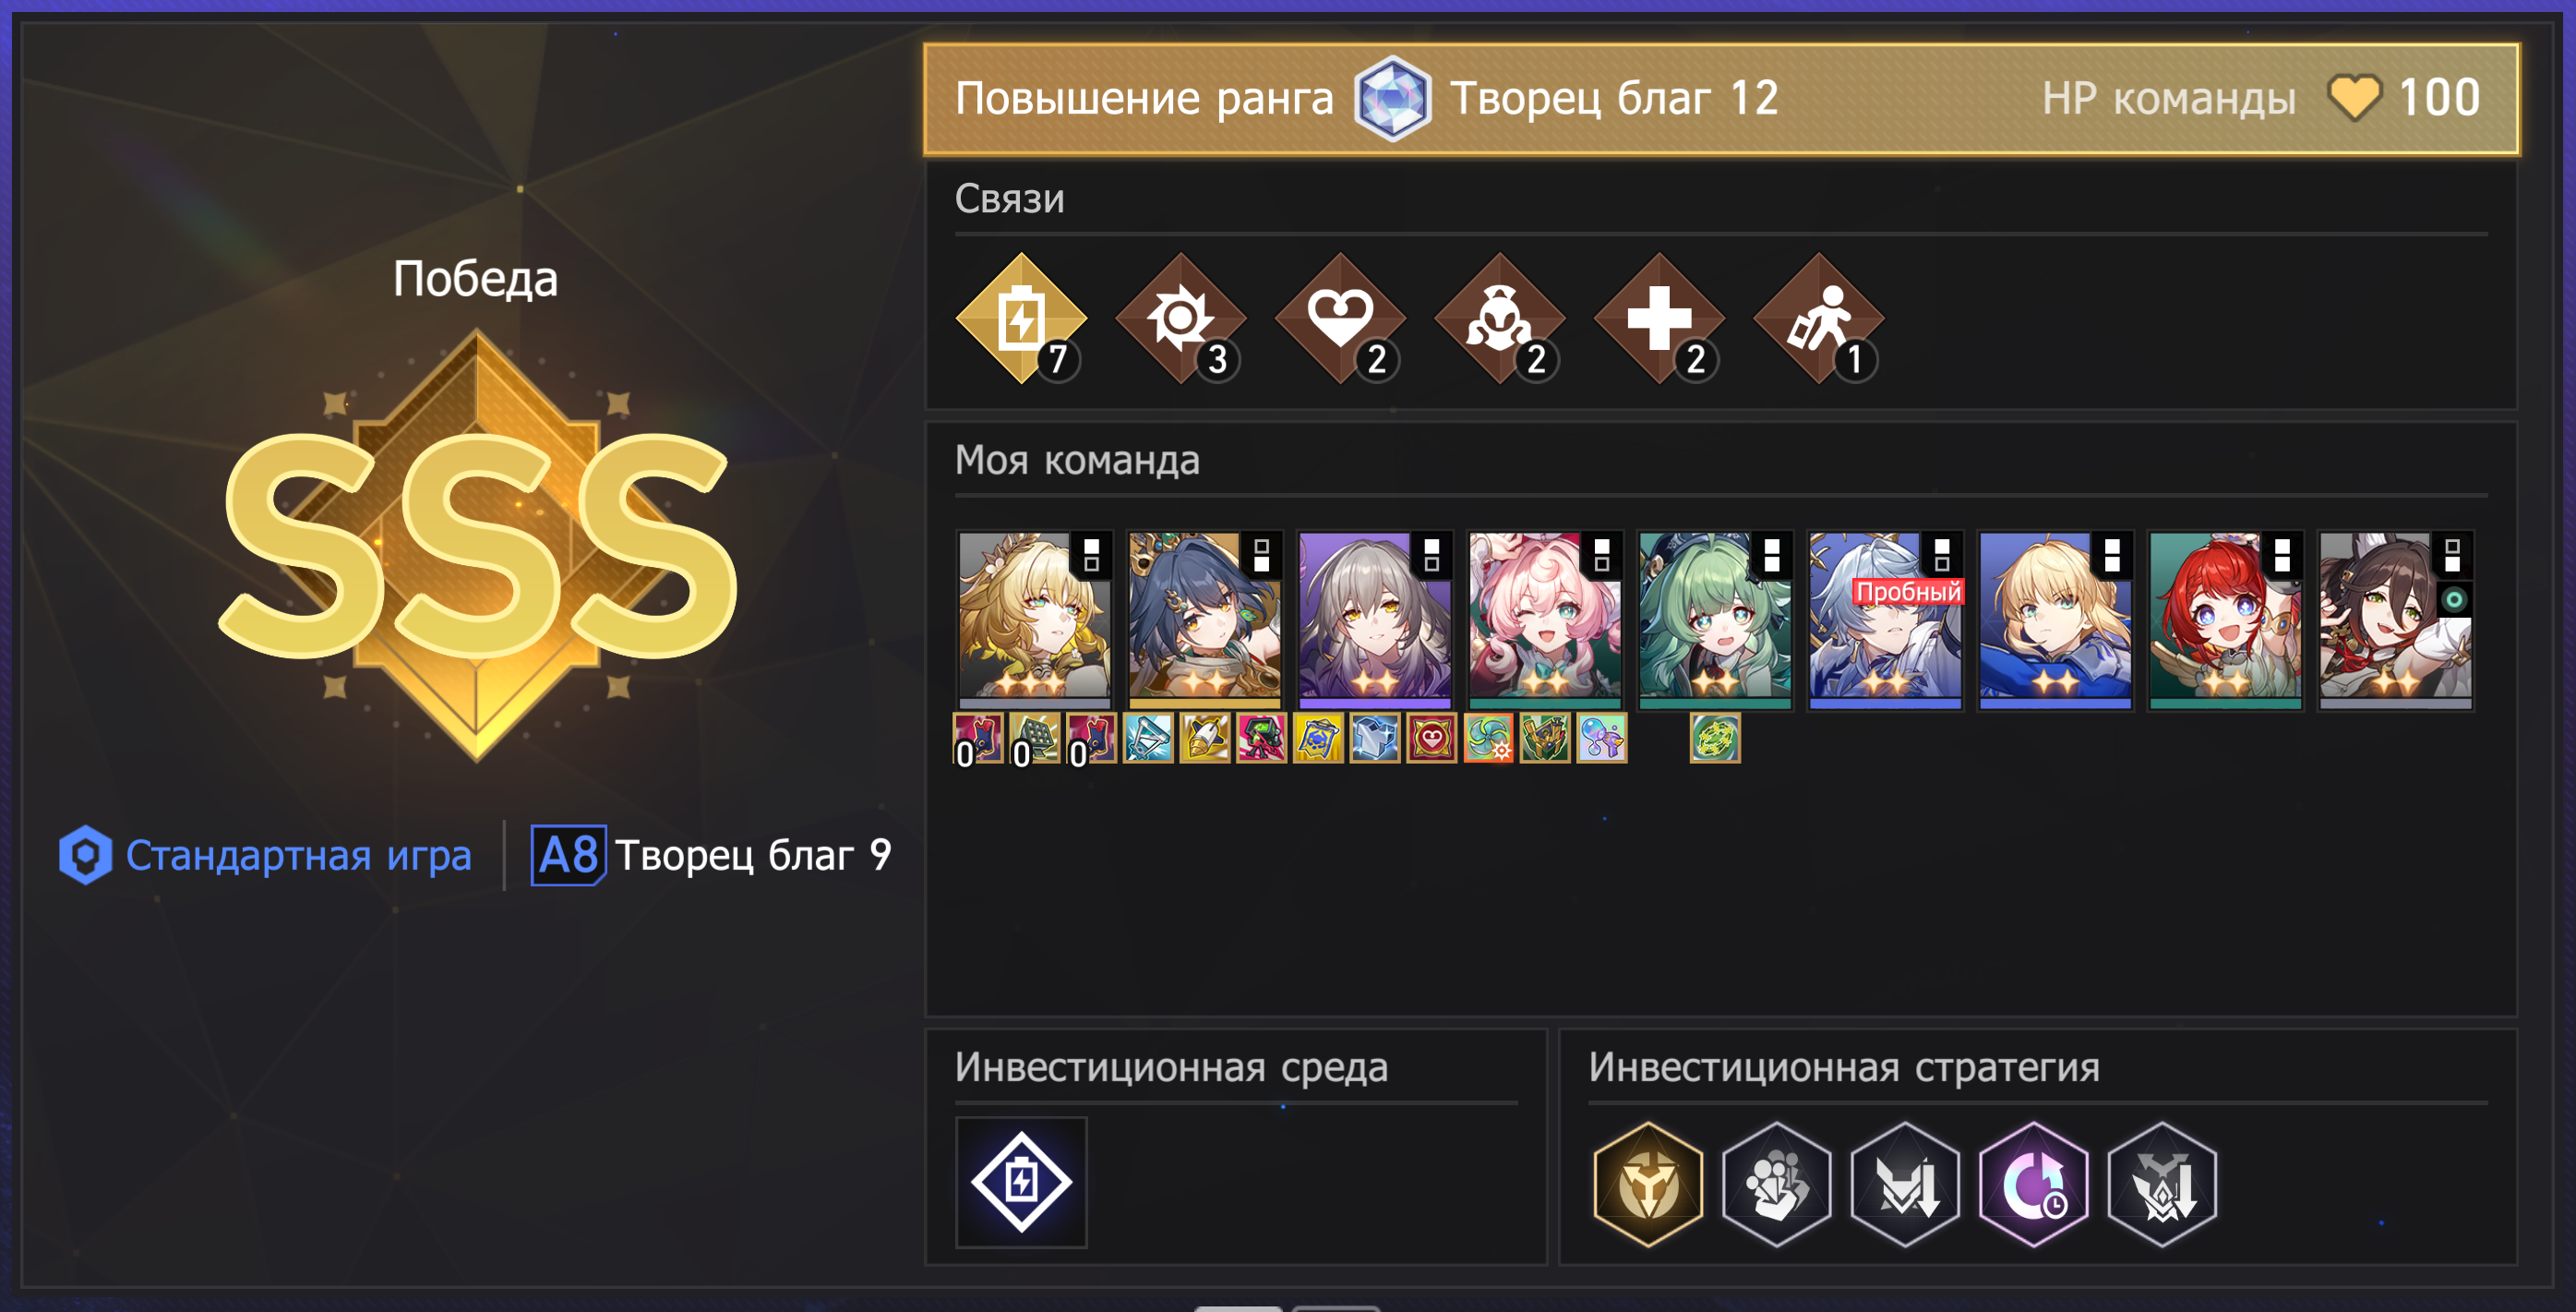Select the hand with coins strategy icon
Viewport: 2576px width, 1312px height.
pyautogui.click(x=1776, y=1184)
